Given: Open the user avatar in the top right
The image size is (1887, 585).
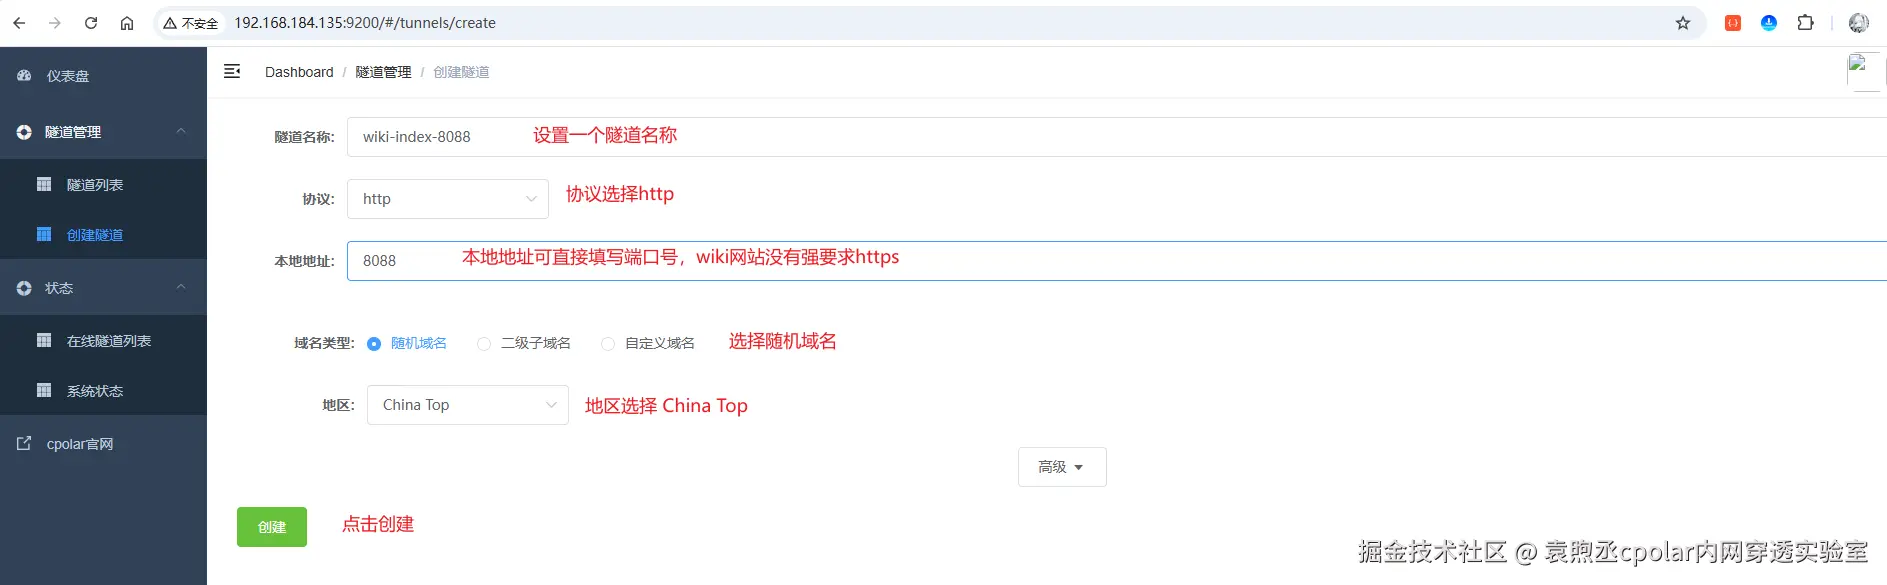Looking at the screenshot, I should pyautogui.click(x=1865, y=72).
